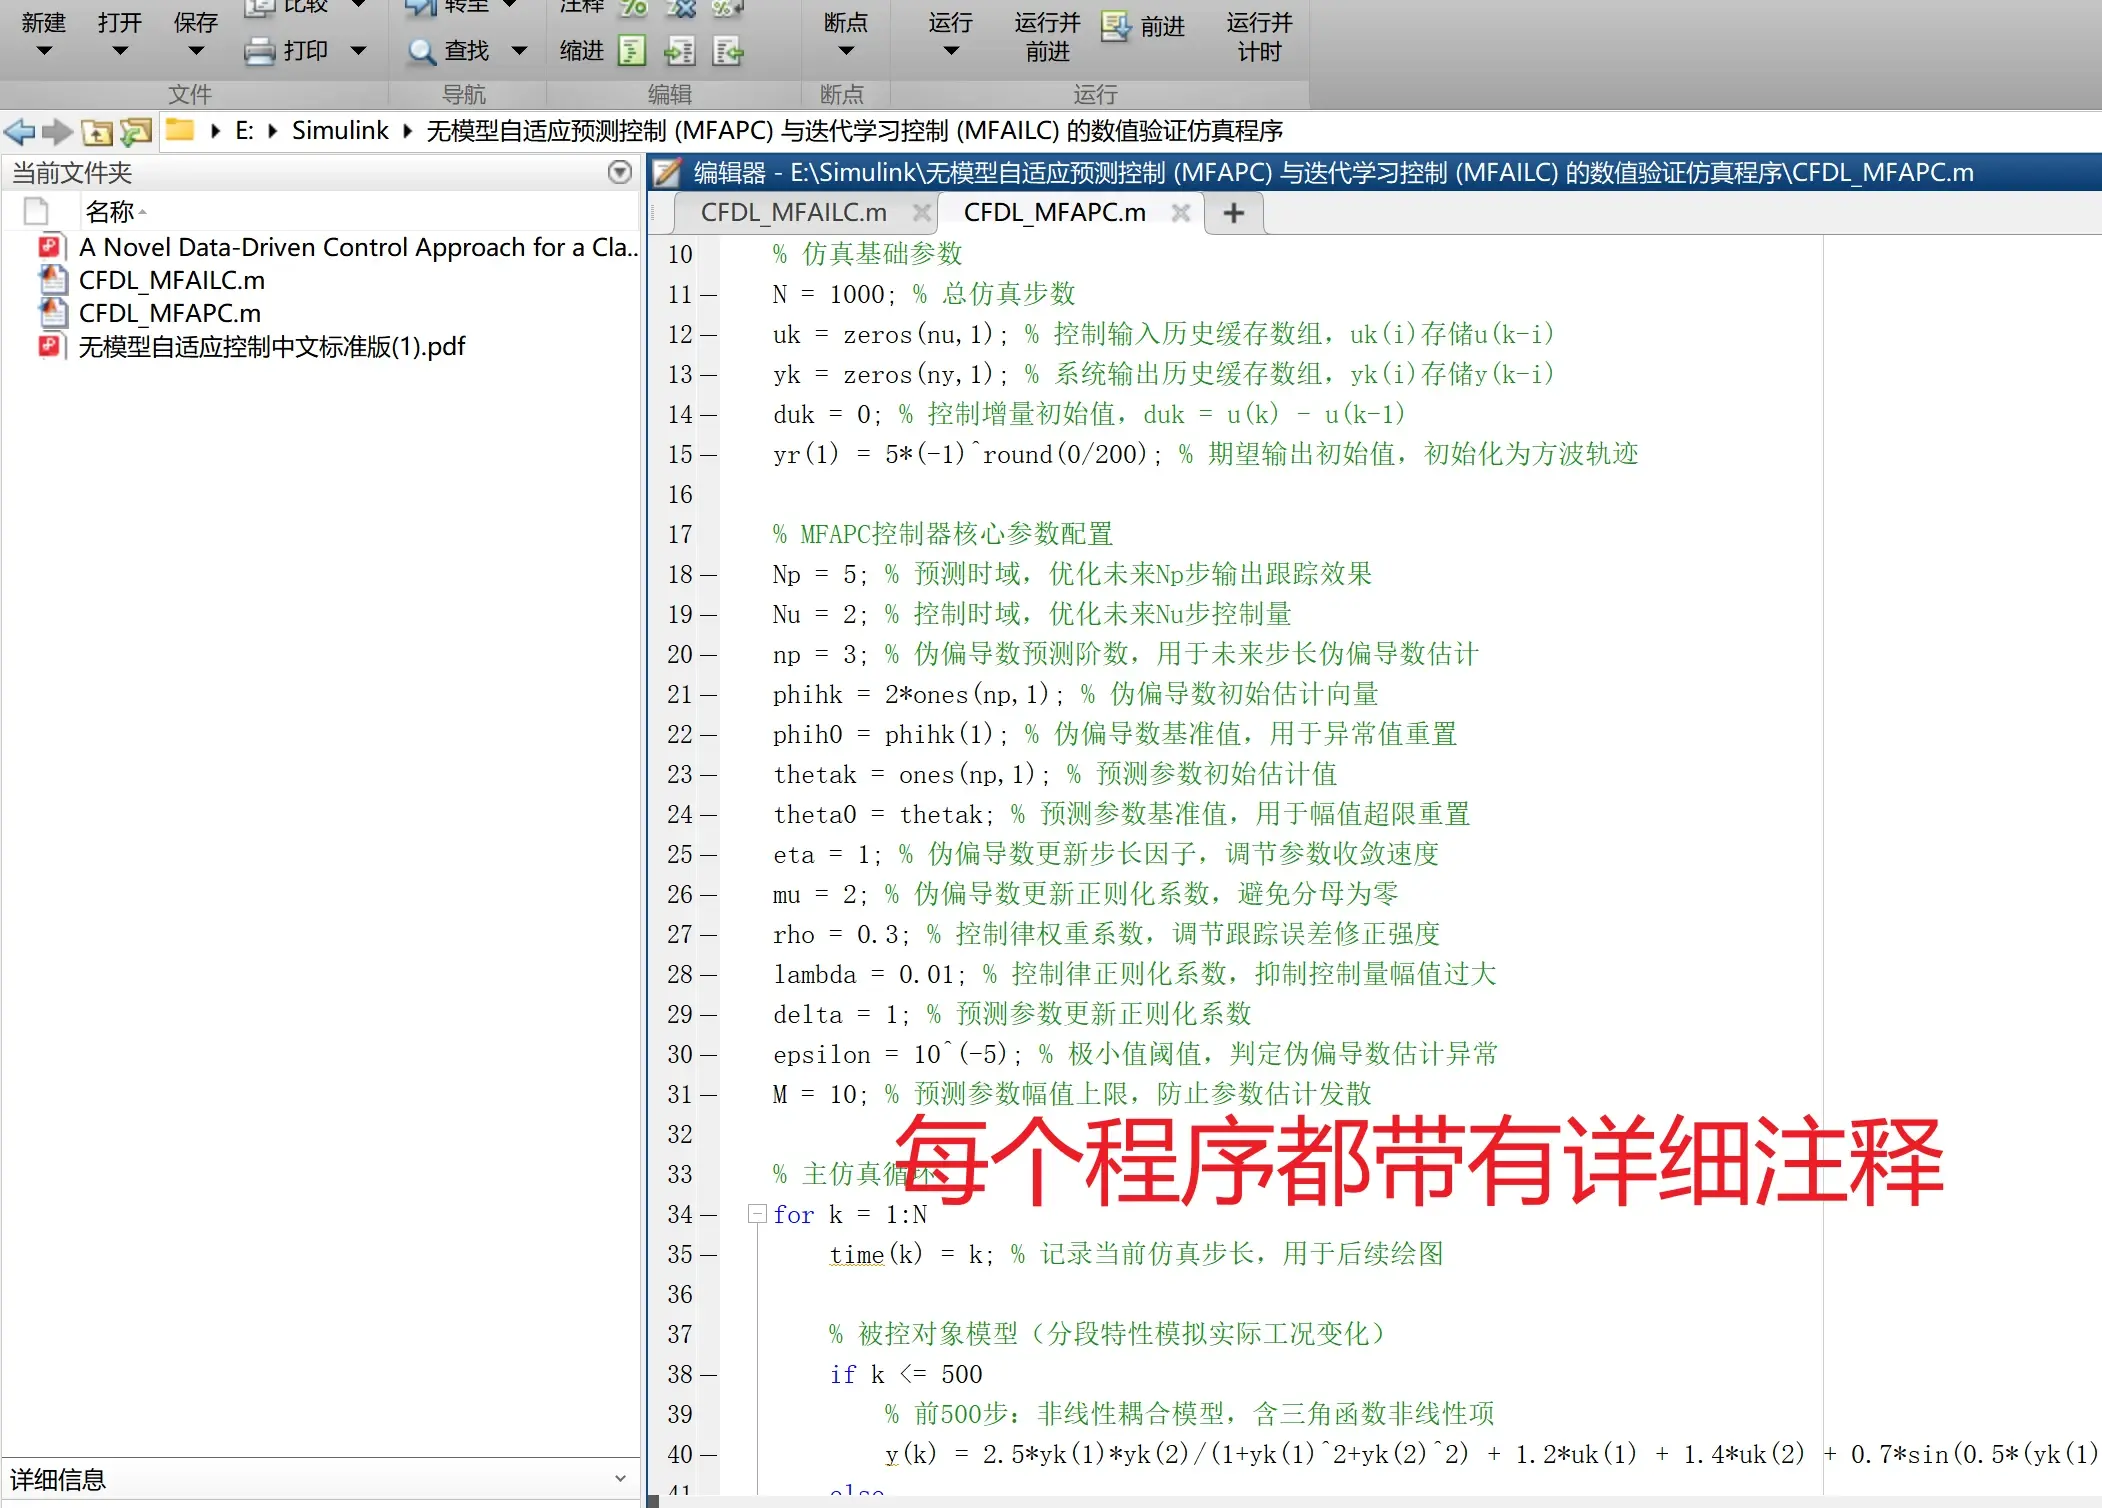Click the Advance (前进) run section icon

click(x=1116, y=27)
